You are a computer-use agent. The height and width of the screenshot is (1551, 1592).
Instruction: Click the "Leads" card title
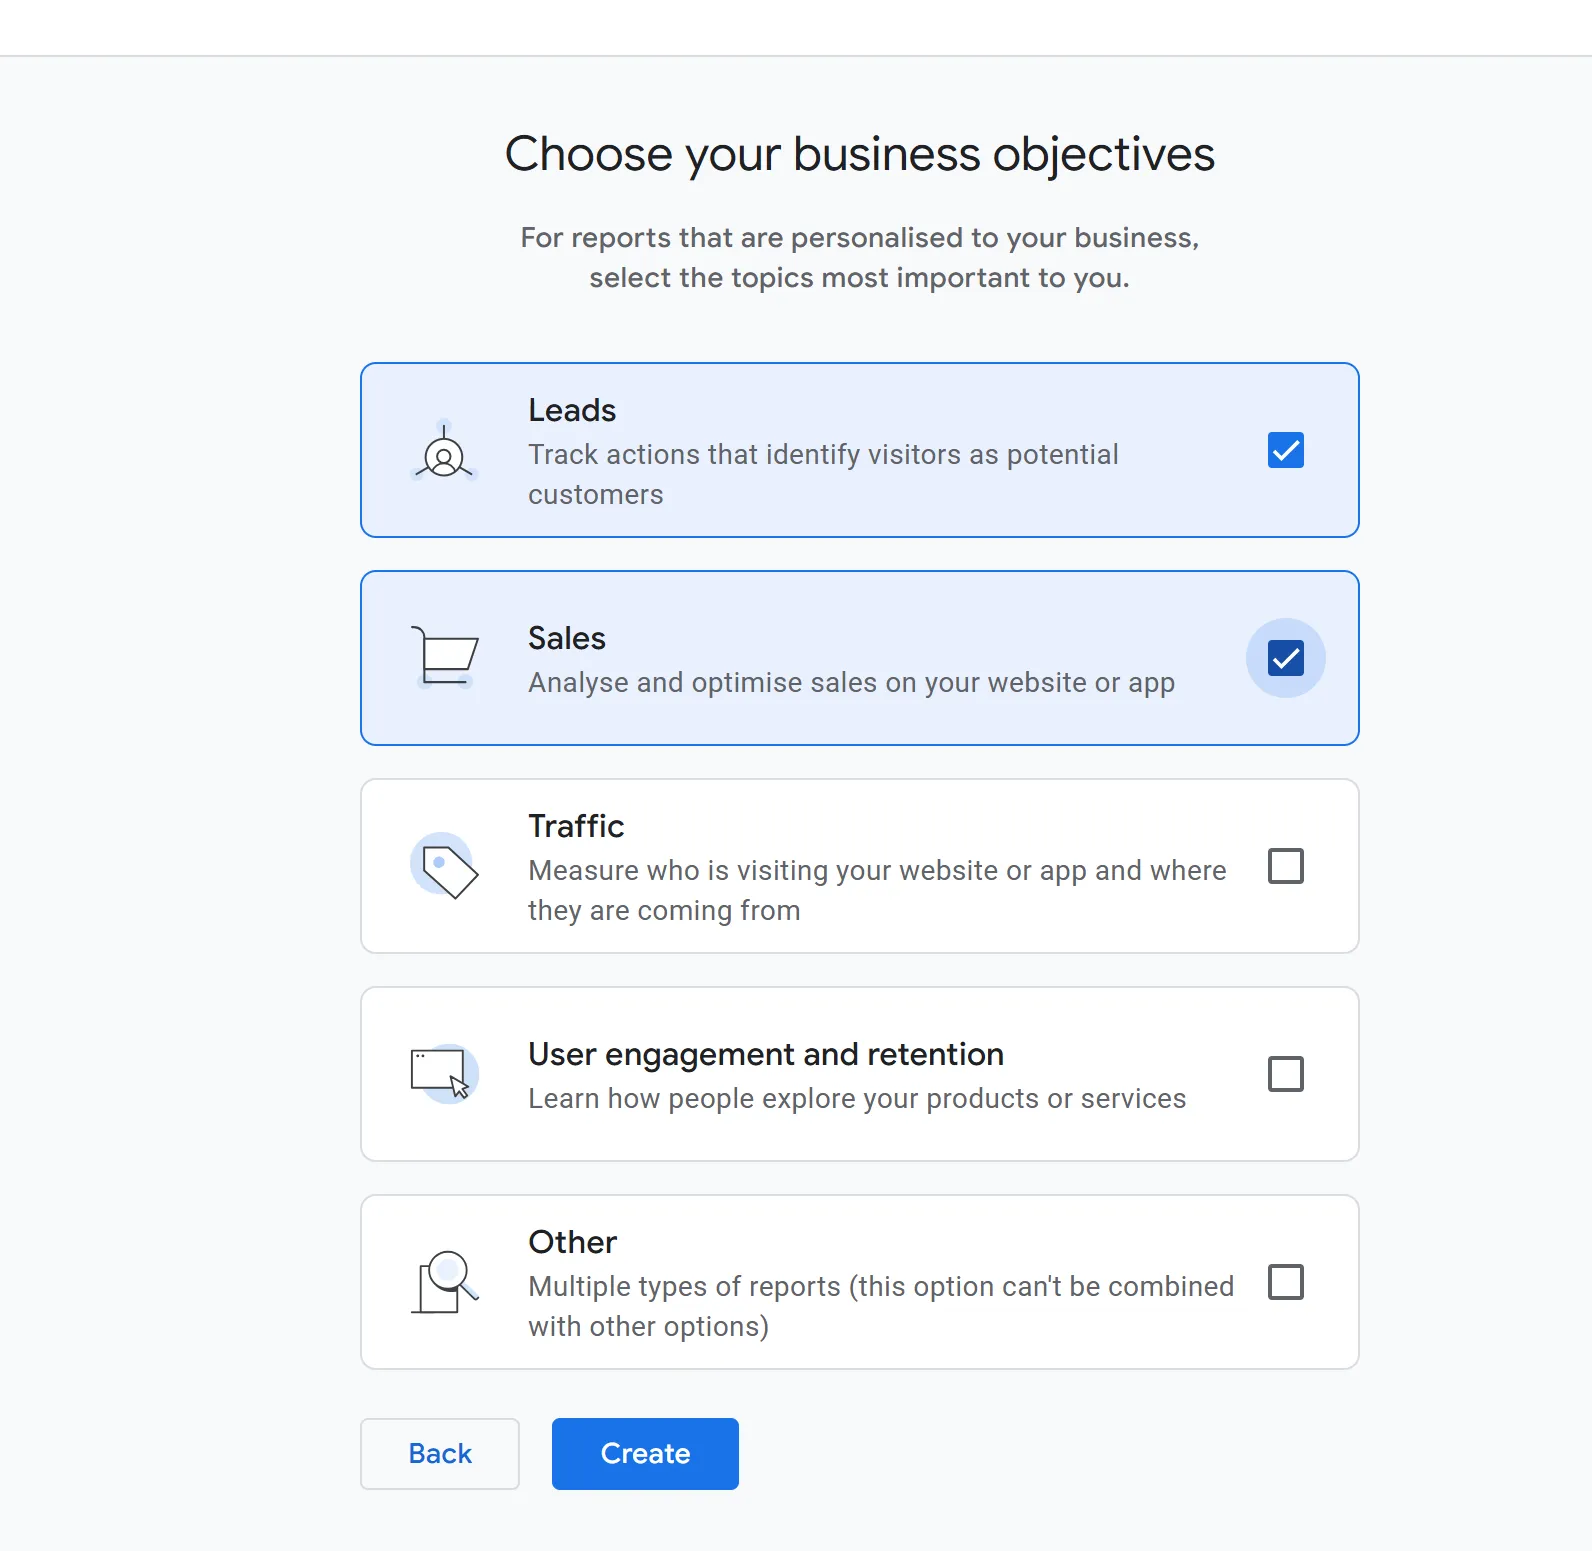tap(572, 410)
